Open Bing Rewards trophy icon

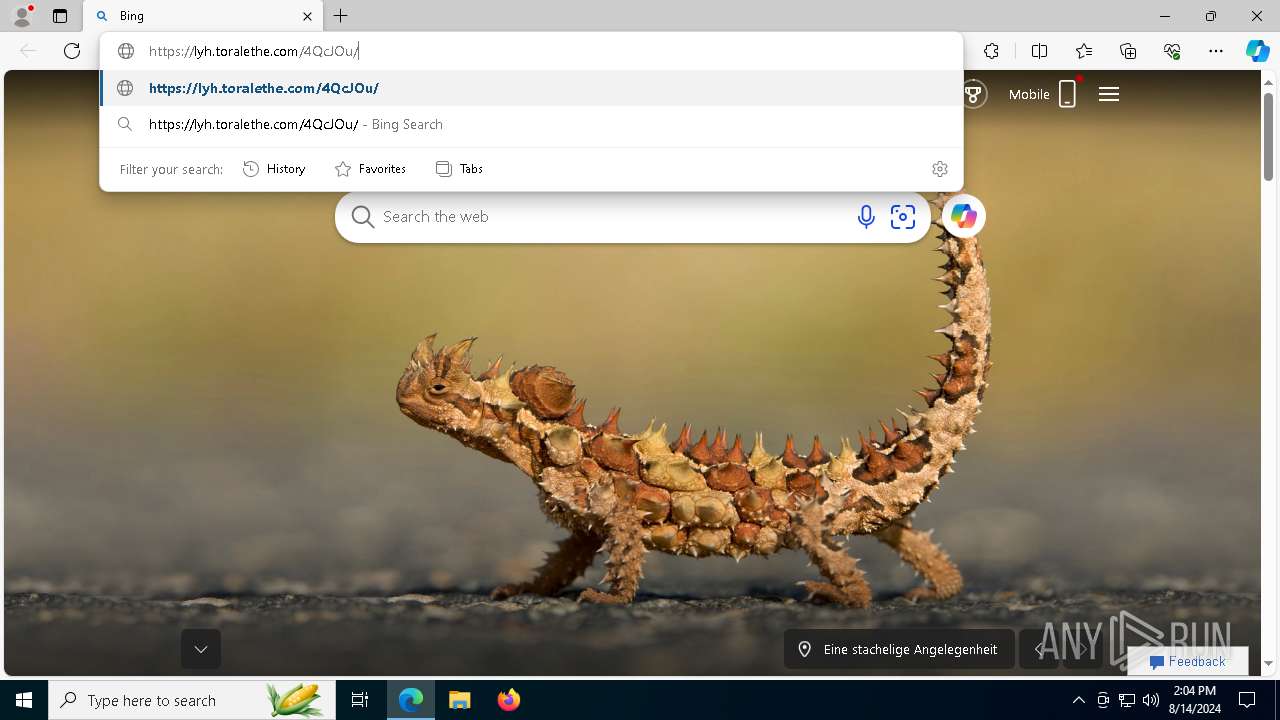[x=973, y=94]
